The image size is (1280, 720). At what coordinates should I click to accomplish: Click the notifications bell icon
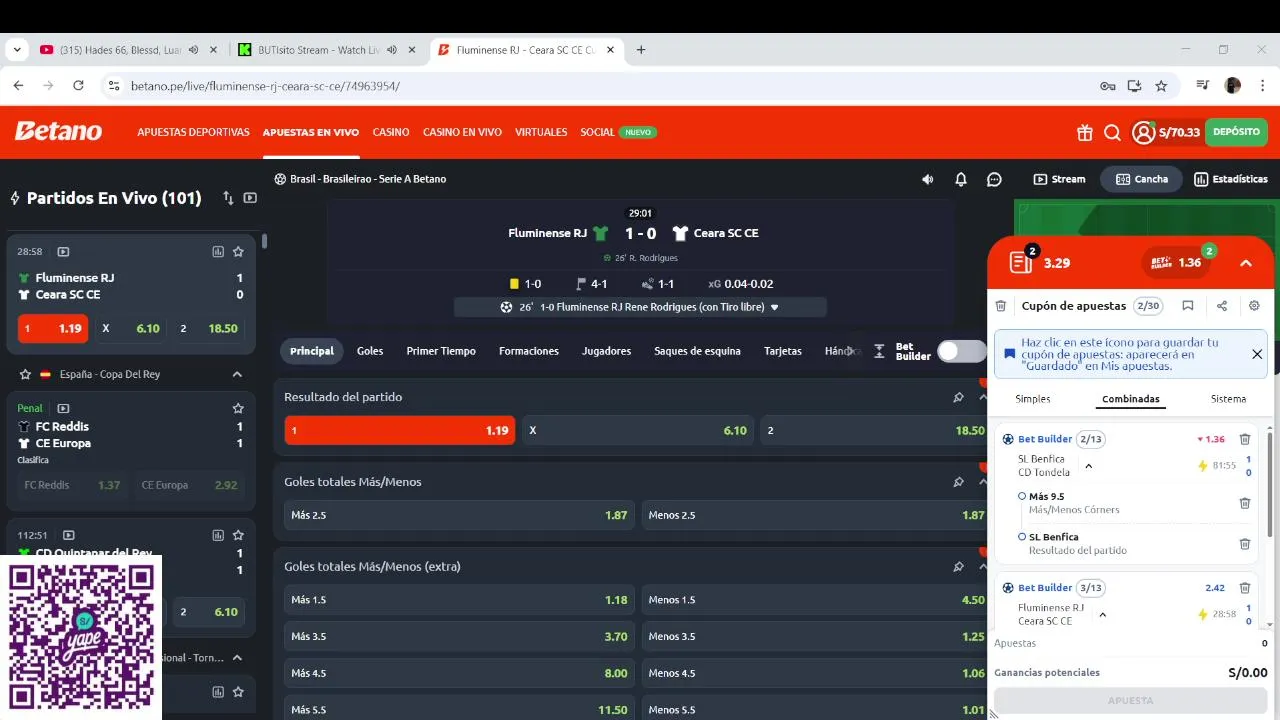click(x=961, y=179)
